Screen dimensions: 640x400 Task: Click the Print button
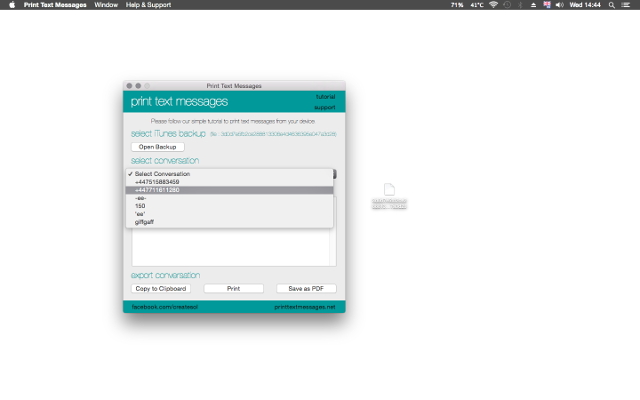(233, 289)
